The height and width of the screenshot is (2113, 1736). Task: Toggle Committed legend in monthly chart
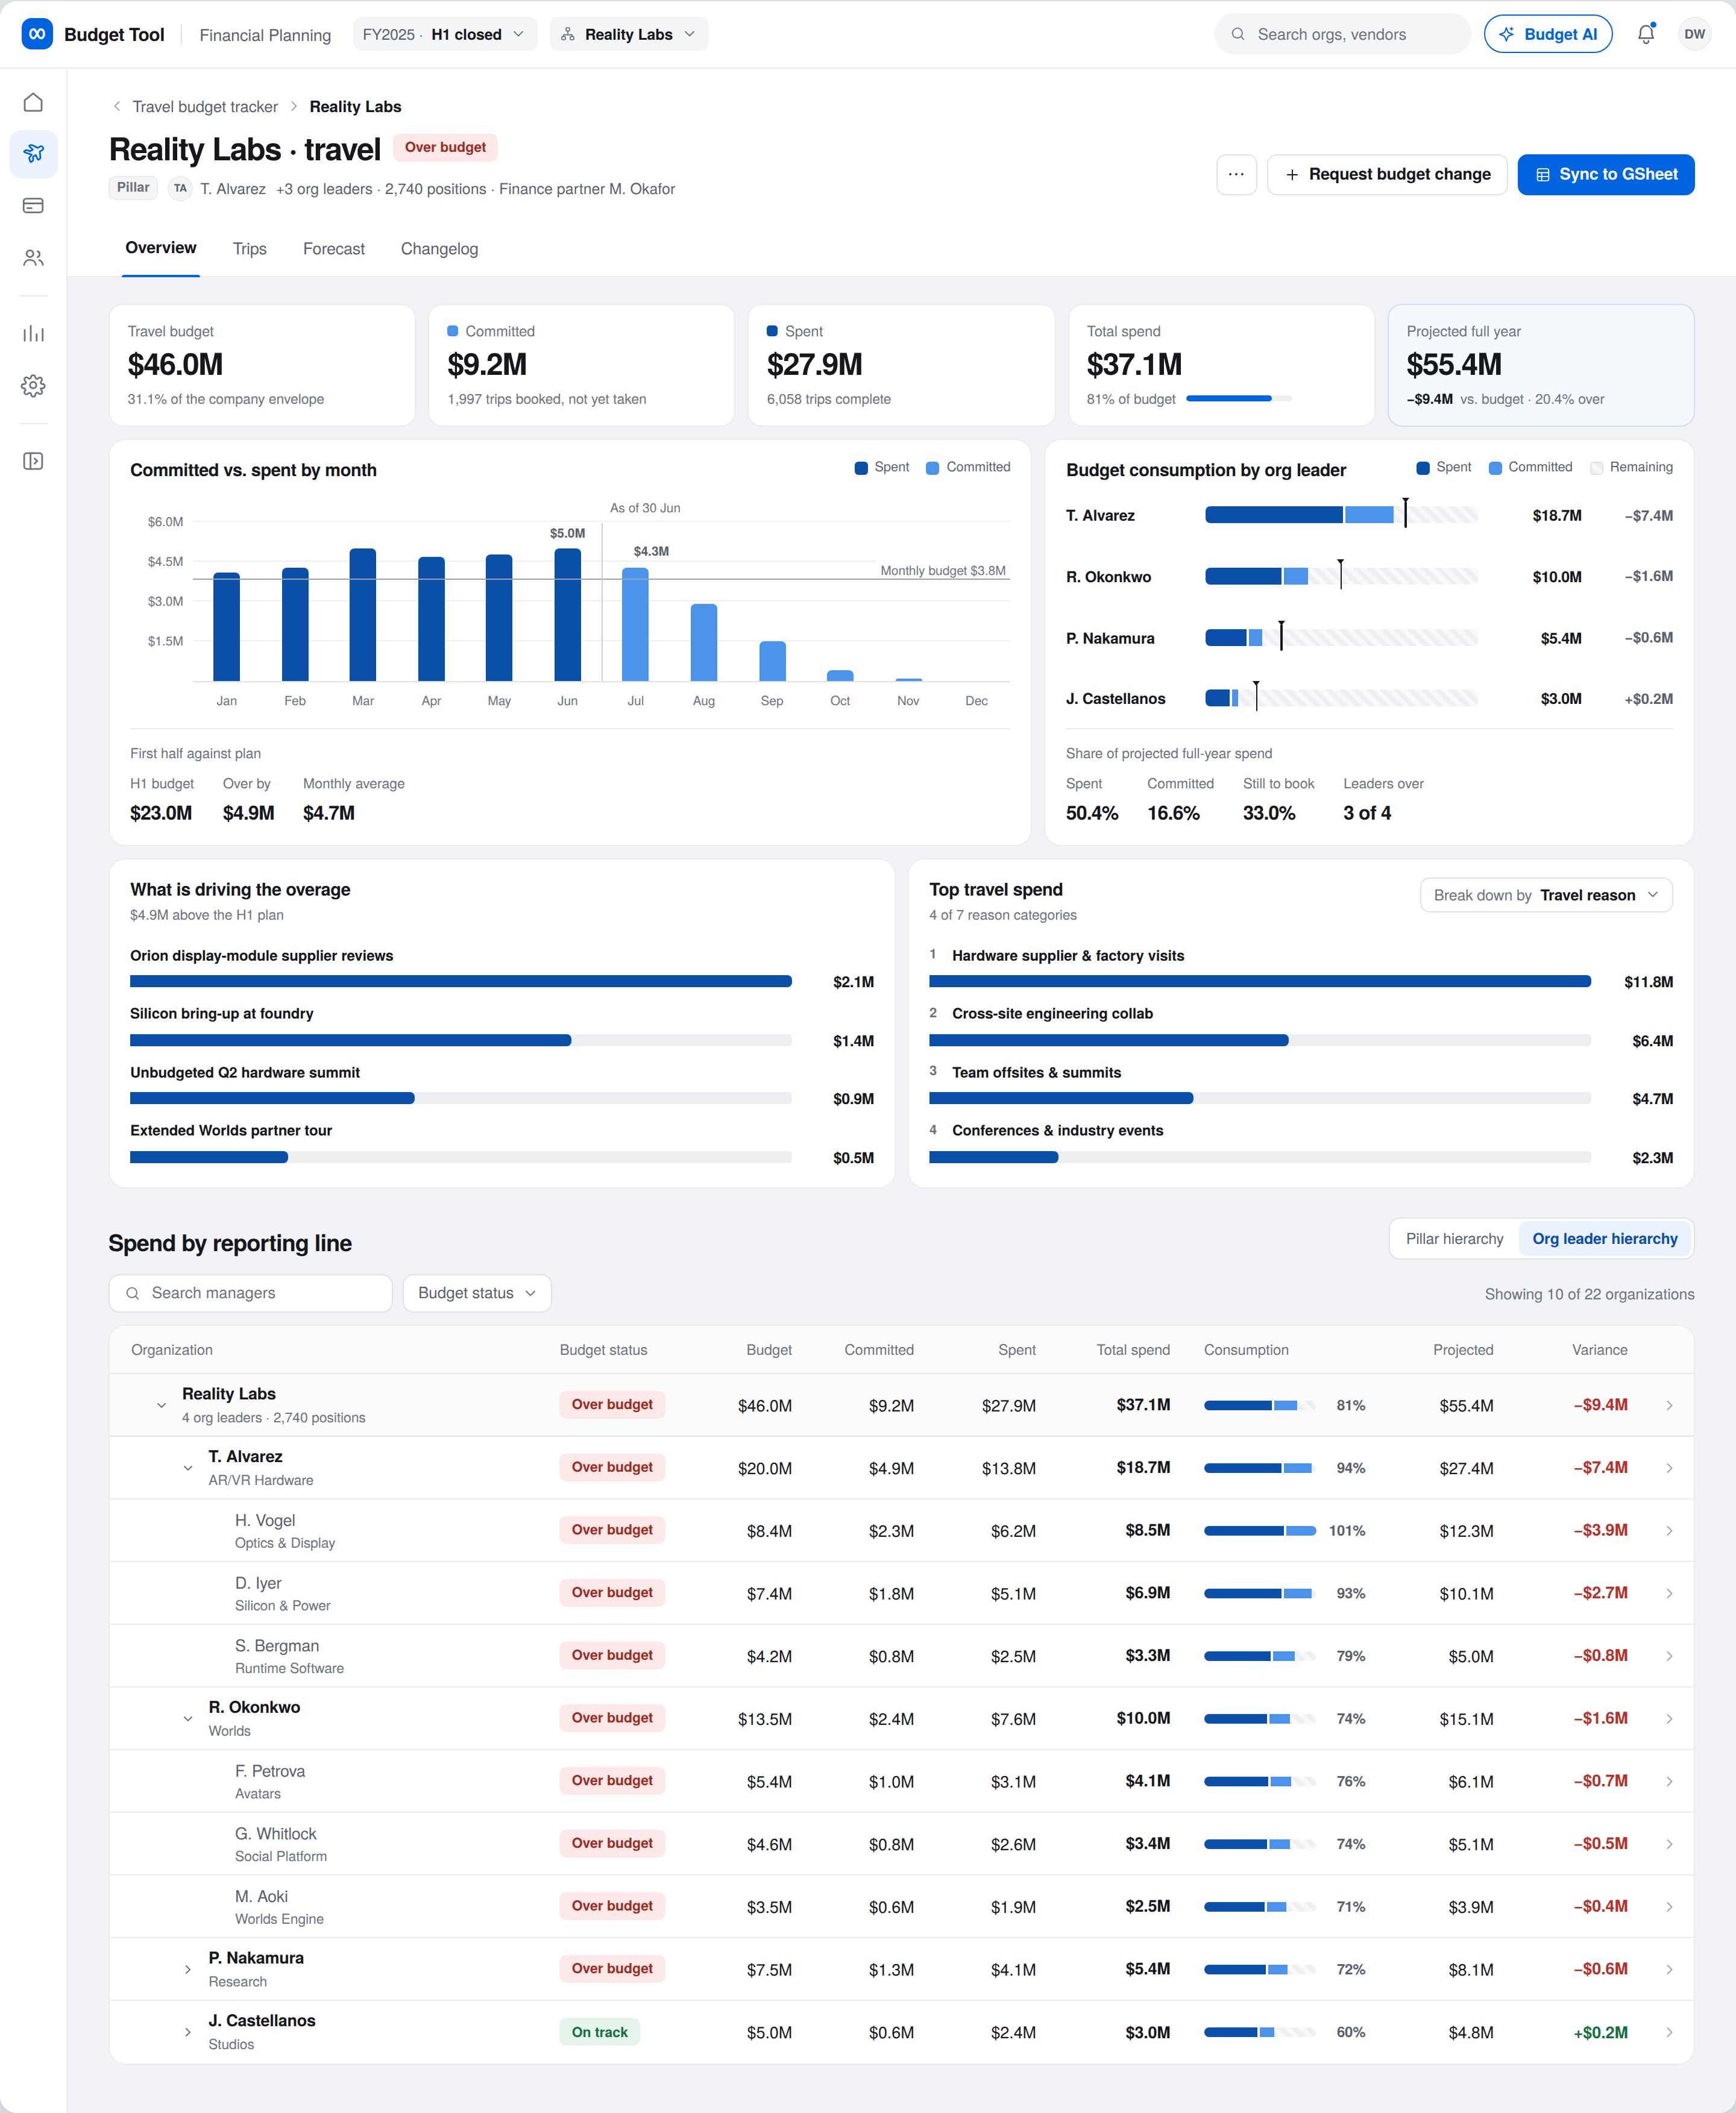click(968, 467)
